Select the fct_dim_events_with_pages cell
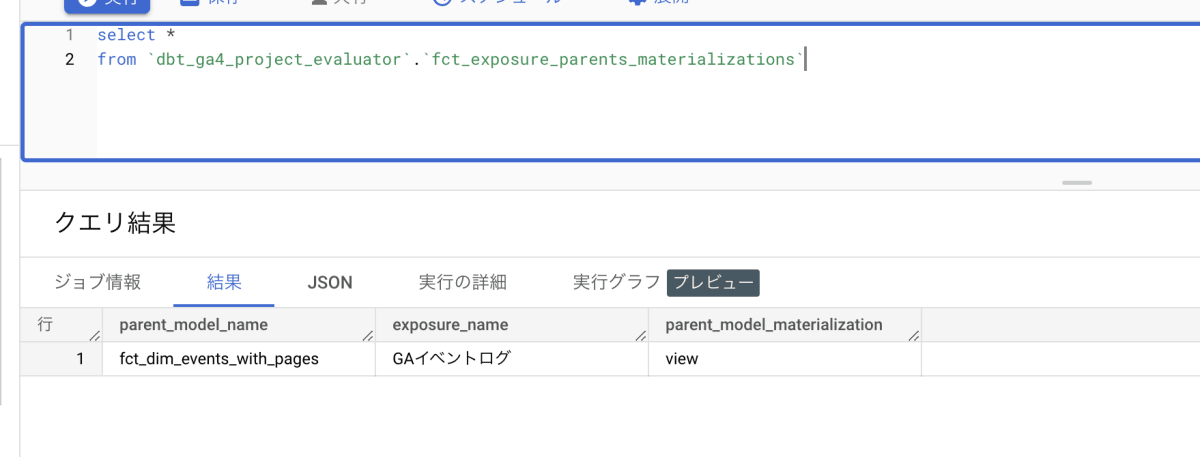Image resolution: width=1200 pixels, height=457 pixels. (219, 358)
